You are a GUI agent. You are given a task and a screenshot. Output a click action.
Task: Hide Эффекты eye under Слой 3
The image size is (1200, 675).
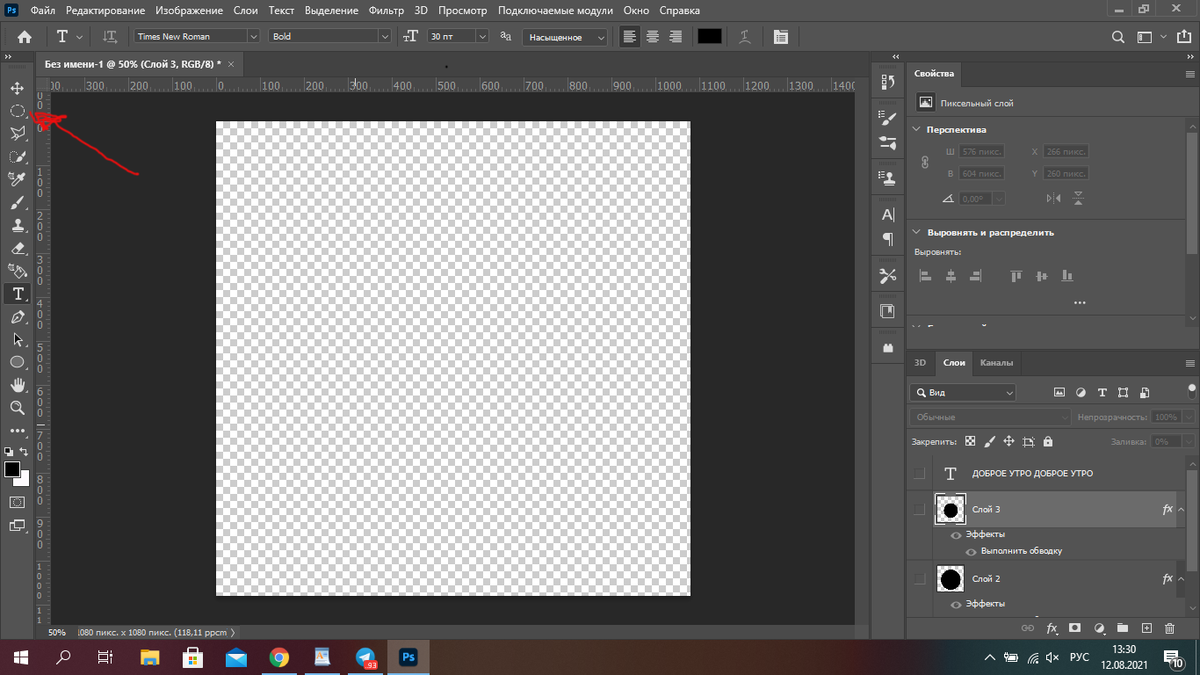pos(956,535)
